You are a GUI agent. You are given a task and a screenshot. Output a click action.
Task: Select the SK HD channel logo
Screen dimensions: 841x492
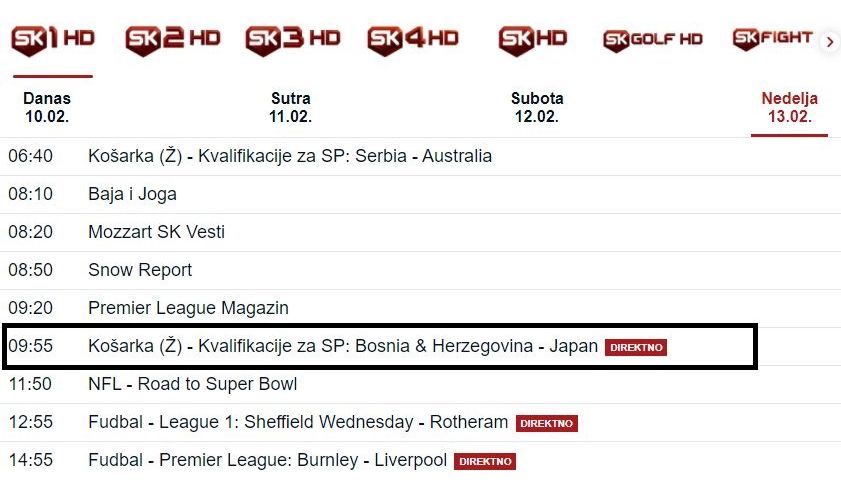click(x=533, y=39)
